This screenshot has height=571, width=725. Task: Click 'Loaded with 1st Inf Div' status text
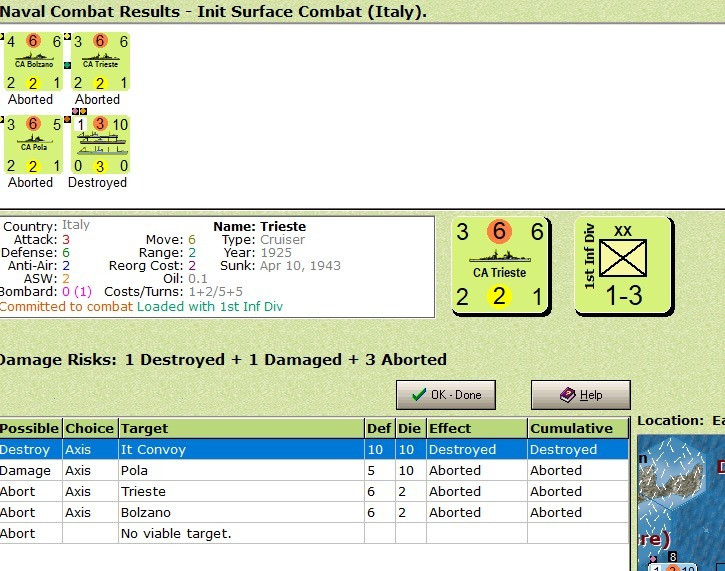tap(210, 307)
